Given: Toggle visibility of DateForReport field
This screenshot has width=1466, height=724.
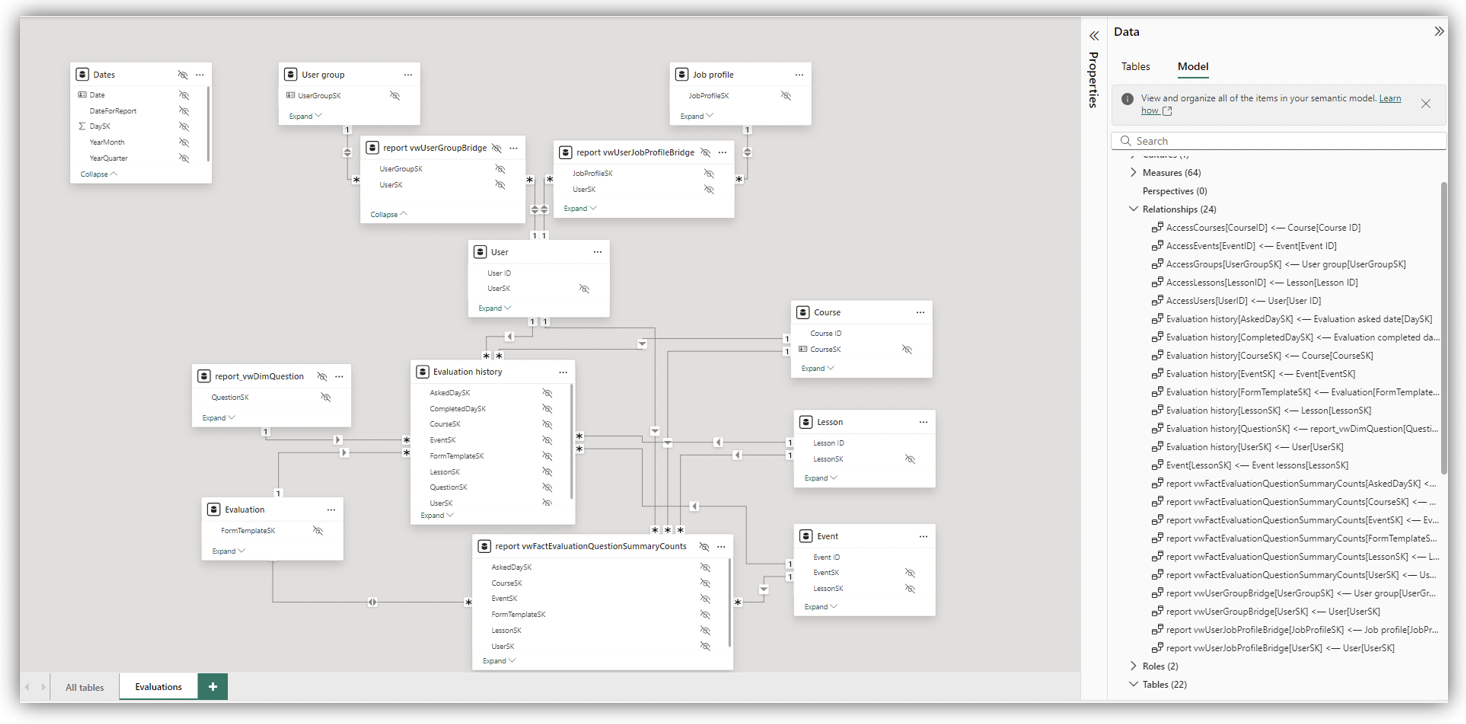Looking at the screenshot, I should (x=184, y=111).
